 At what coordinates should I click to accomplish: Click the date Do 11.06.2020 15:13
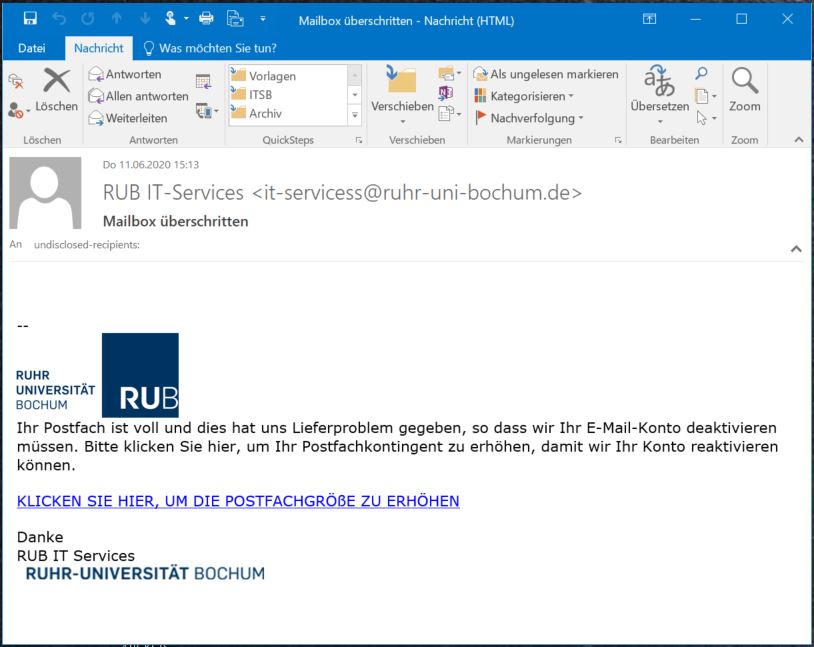point(151,165)
